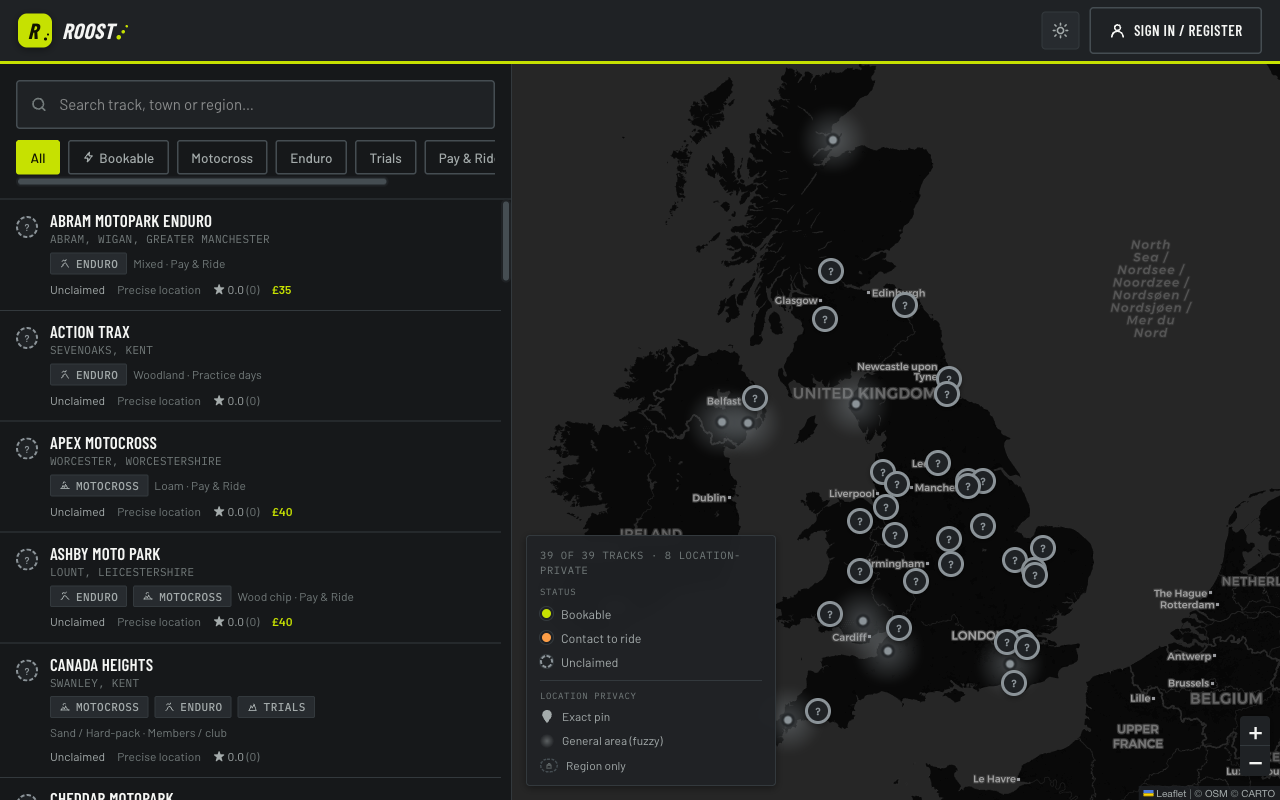The width and height of the screenshot is (1280, 800).
Task: Open Abram Motopark Enduro listing title
Action: click(131, 221)
